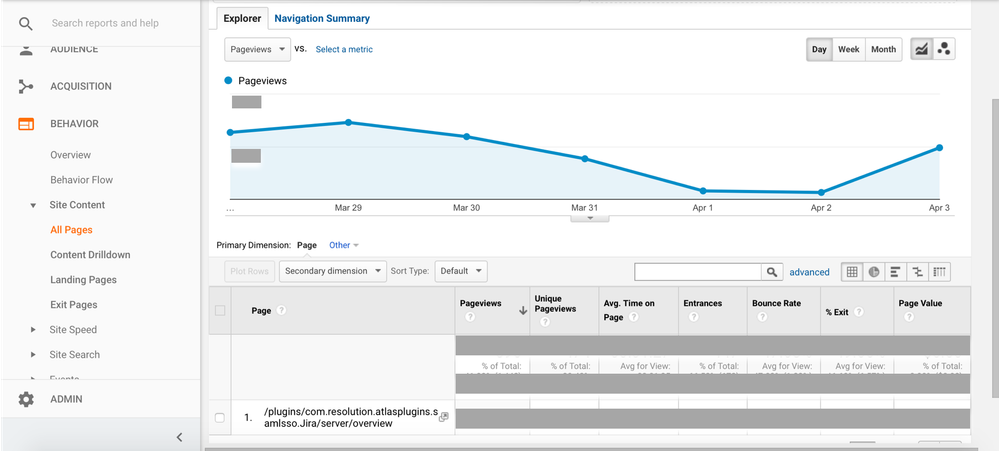Click the ADMIN label in sidebar
The height and width of the screenshot is (451, 999).
(66, 399)
